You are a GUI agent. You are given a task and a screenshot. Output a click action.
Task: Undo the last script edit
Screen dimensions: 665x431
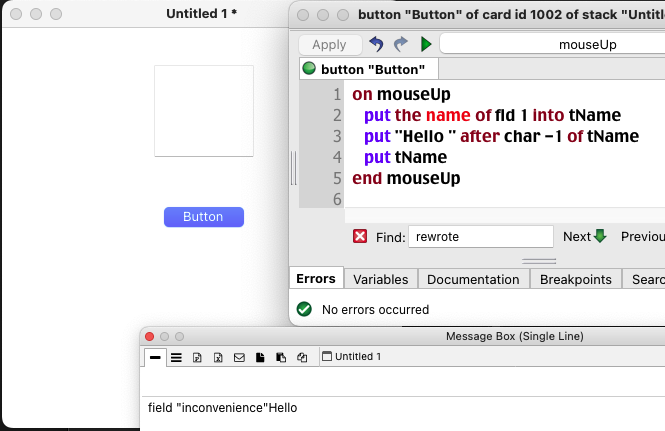(376, 44)
